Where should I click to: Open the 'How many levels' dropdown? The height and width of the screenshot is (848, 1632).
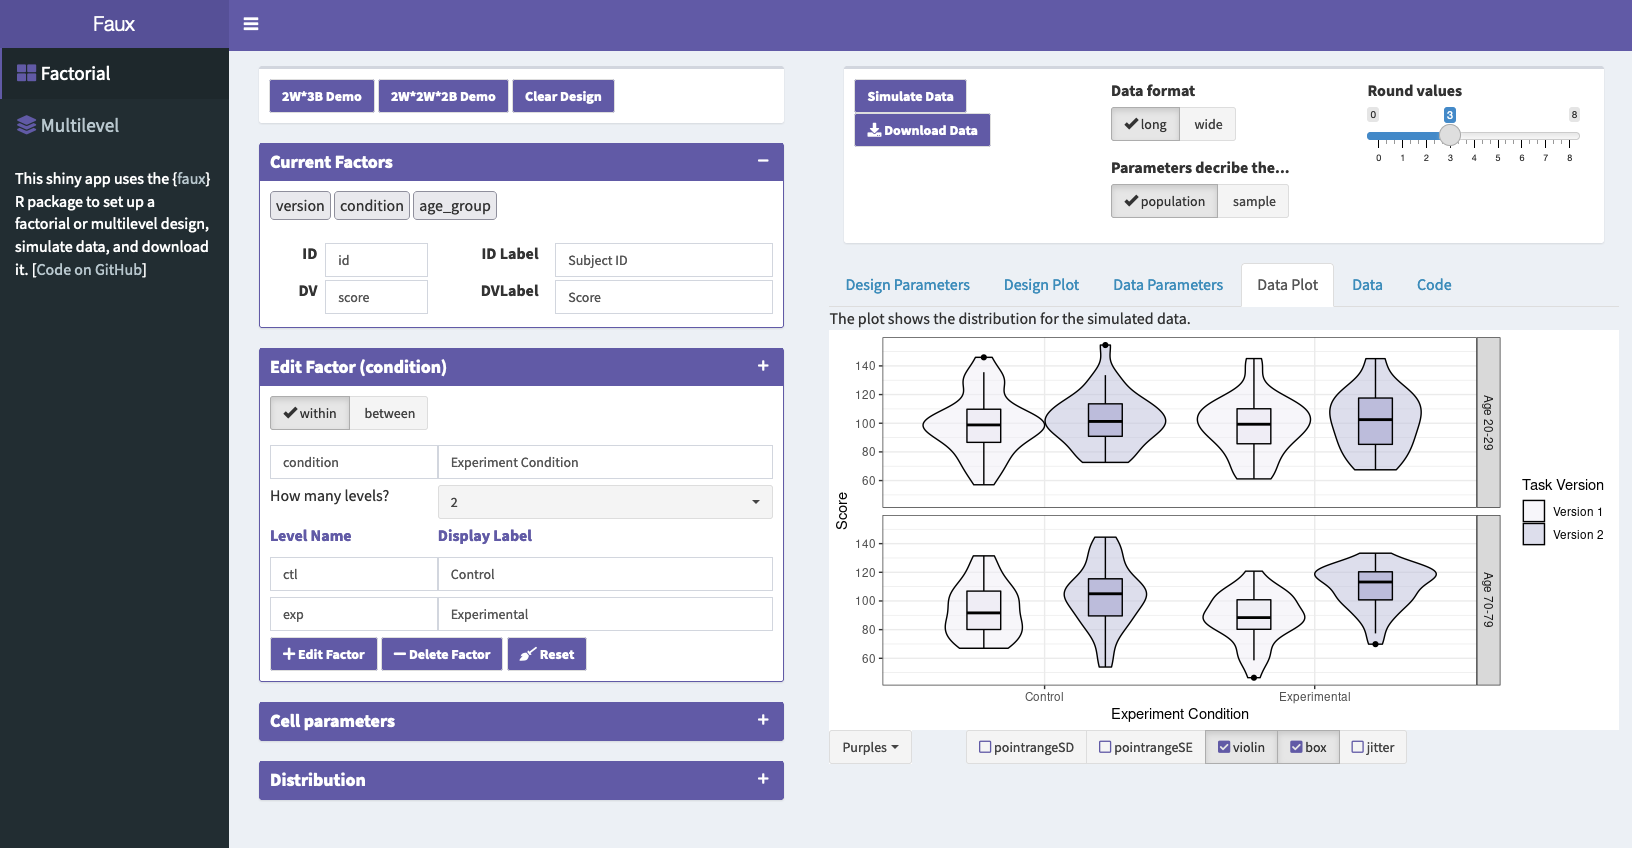[x=605, y=502]
